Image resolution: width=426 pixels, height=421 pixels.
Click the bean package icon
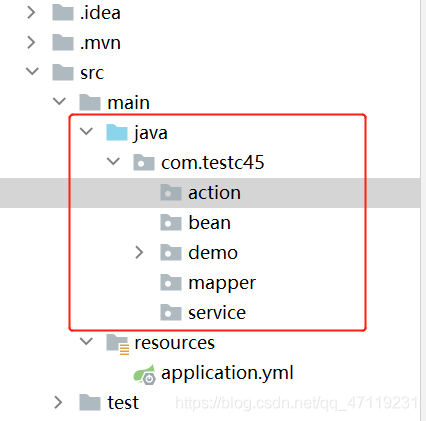(x=171, y=222)
